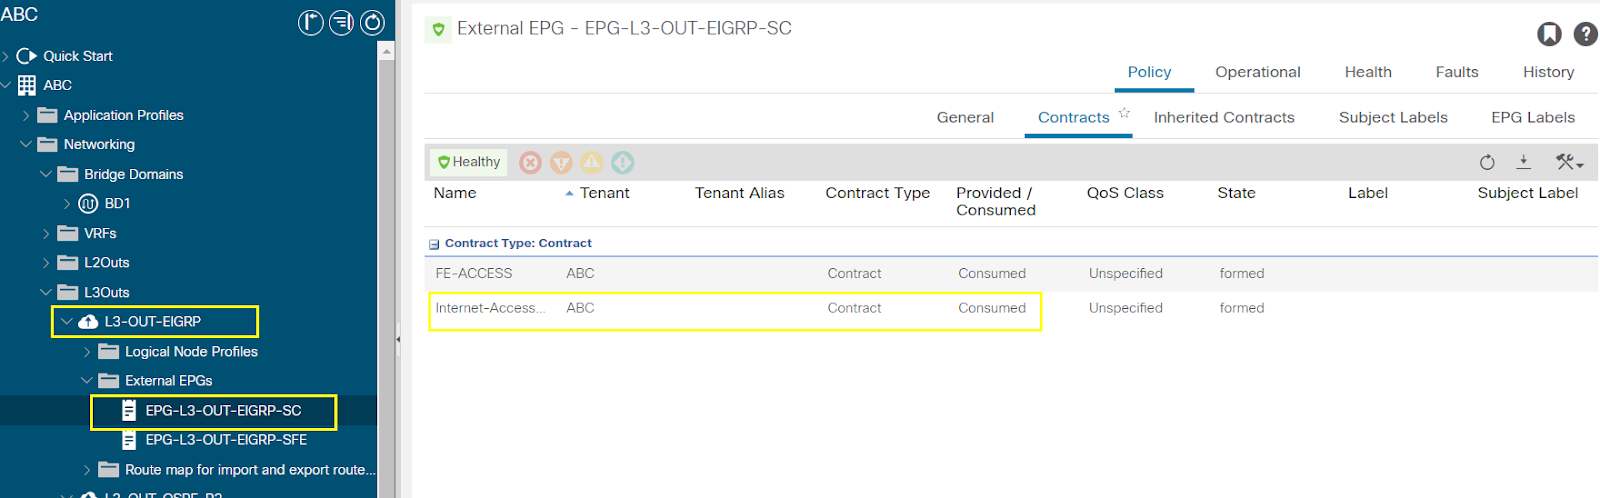Select the Internet-Access contract row

coord(1011,308)
